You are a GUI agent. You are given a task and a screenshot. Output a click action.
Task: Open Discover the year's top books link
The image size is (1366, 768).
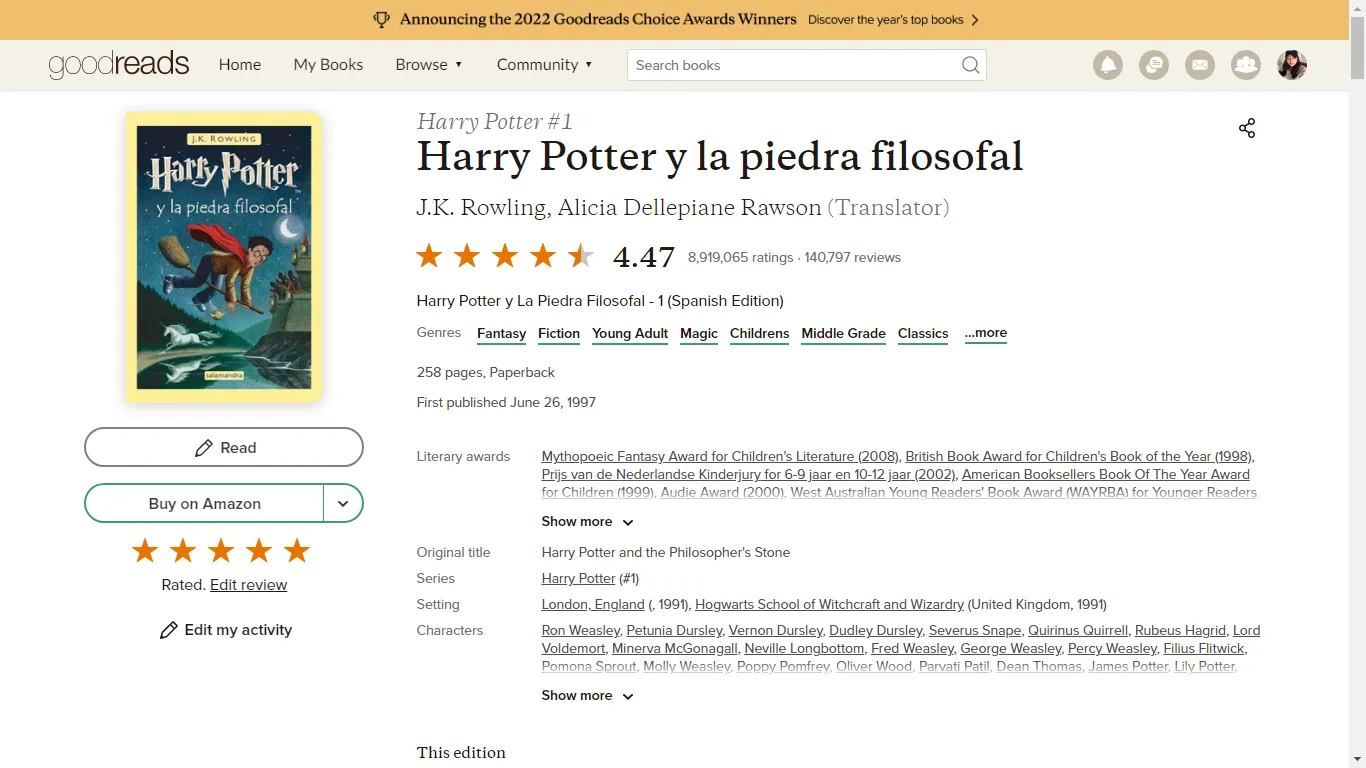tap(893, 19)
